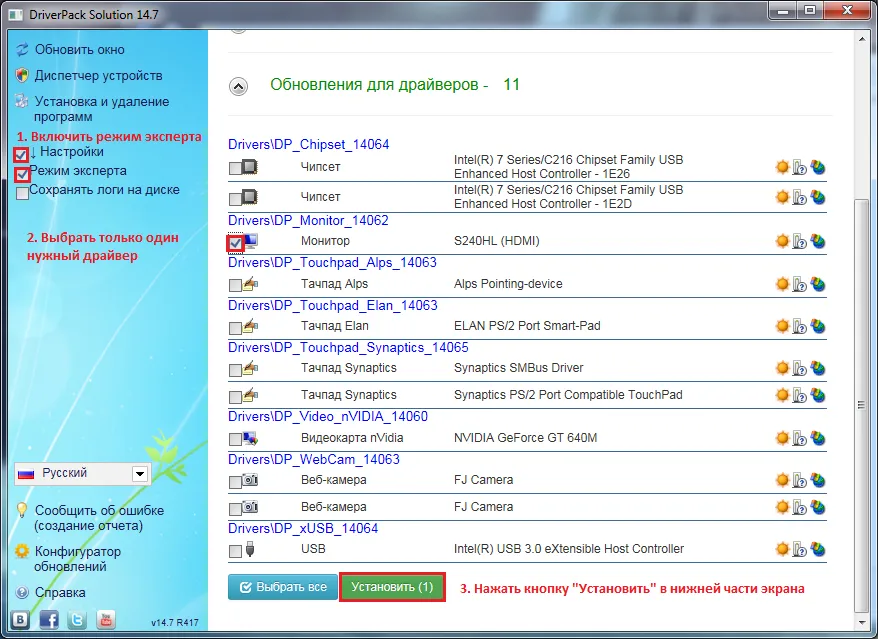This screenshot has width=878, height=639.
Task: Check the USB 3.0 Host Controller checkbox
Action: 235,551
